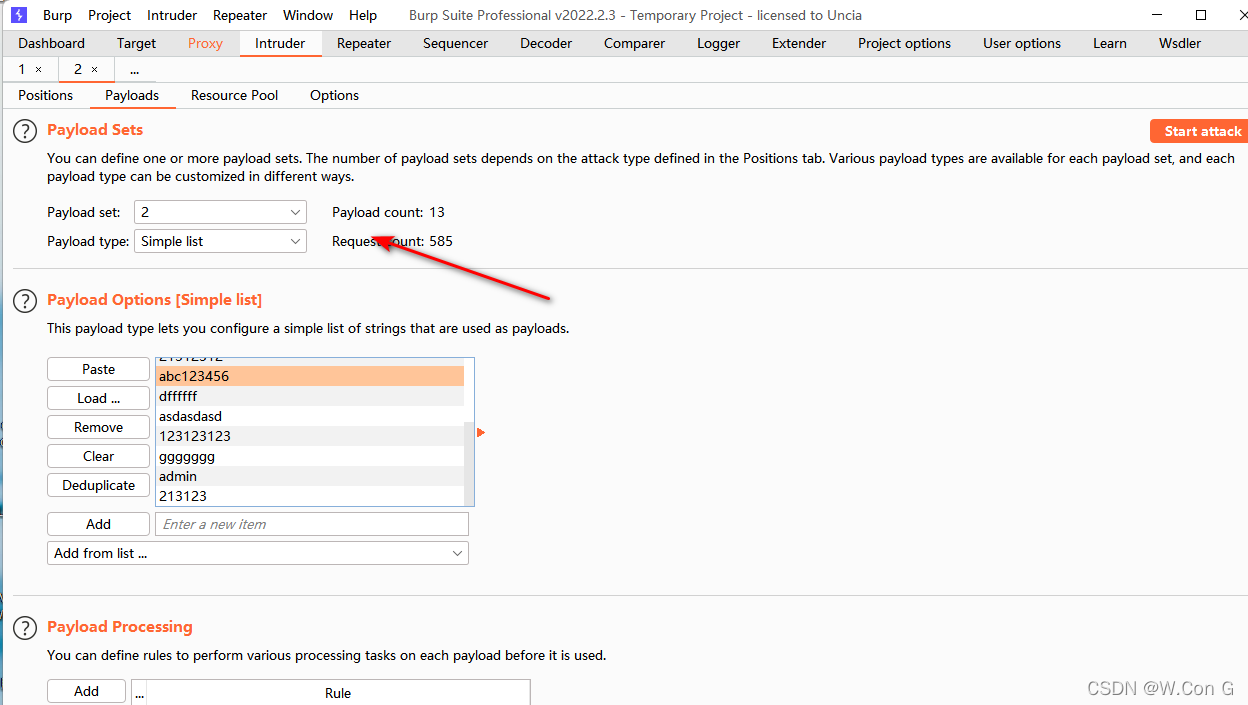Click the Paste button

98,369
